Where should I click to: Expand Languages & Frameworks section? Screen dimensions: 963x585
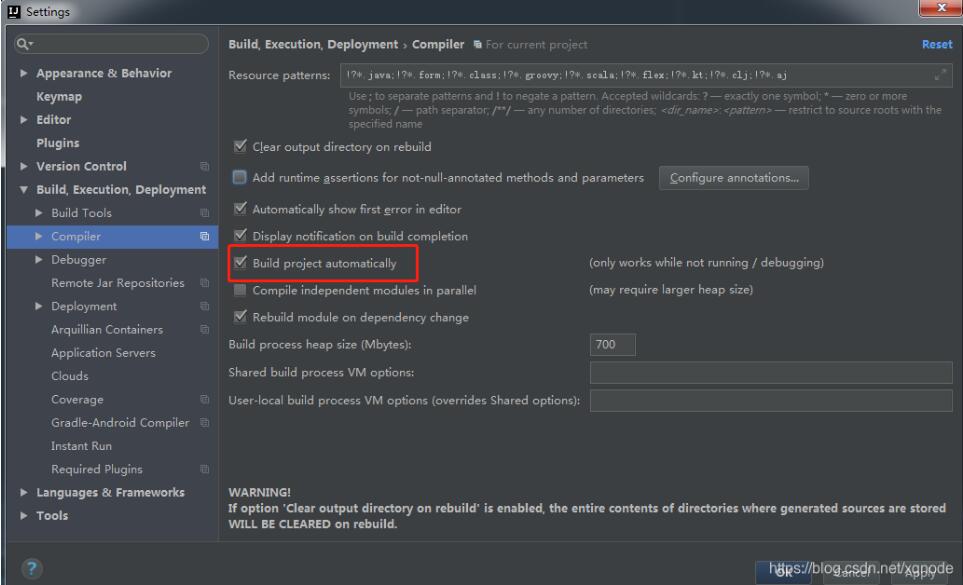click(x=23, y=492)
